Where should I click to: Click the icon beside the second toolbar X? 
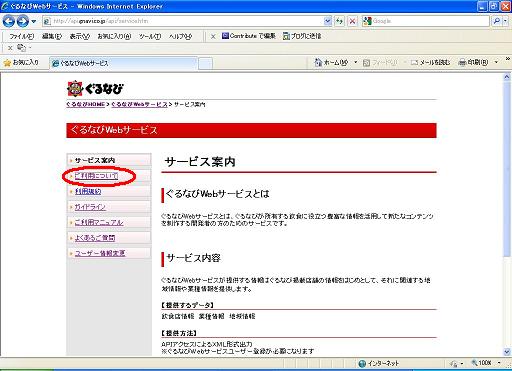point(21,48)
